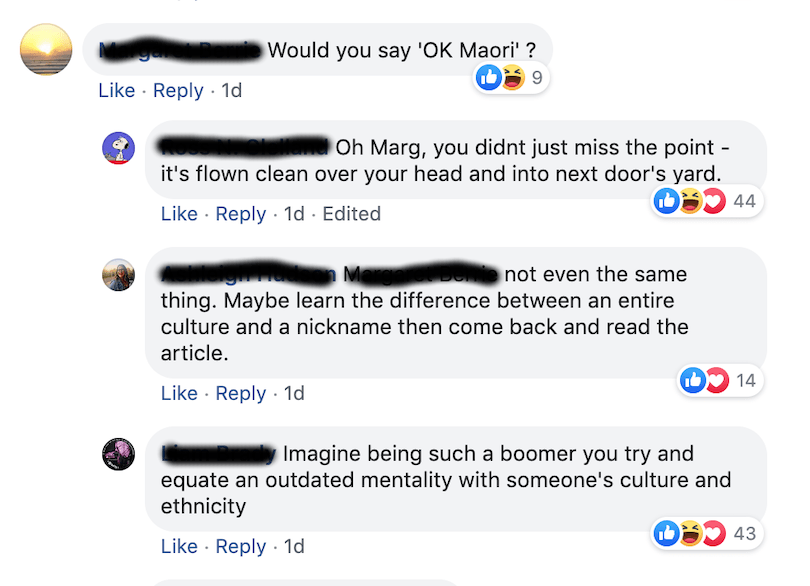Screen dimensions: 810x586
Task: Open reaction icons showing 44 reactions
Action: [703, 201]
